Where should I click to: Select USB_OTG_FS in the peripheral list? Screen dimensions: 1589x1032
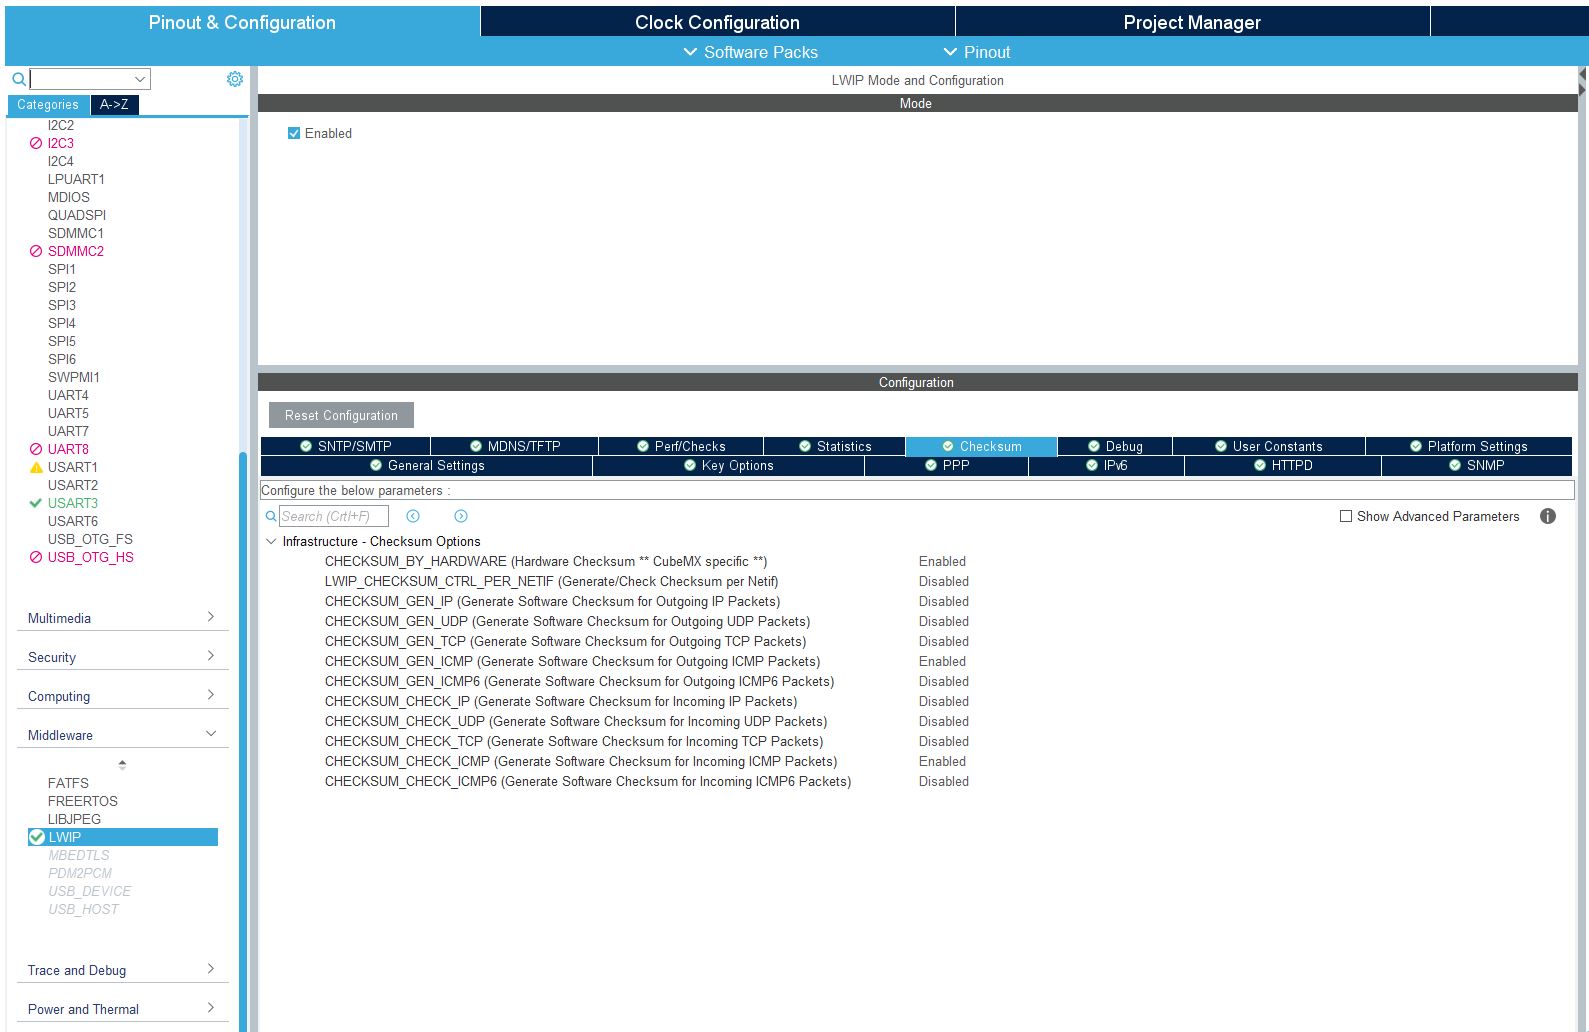point(90,539)
